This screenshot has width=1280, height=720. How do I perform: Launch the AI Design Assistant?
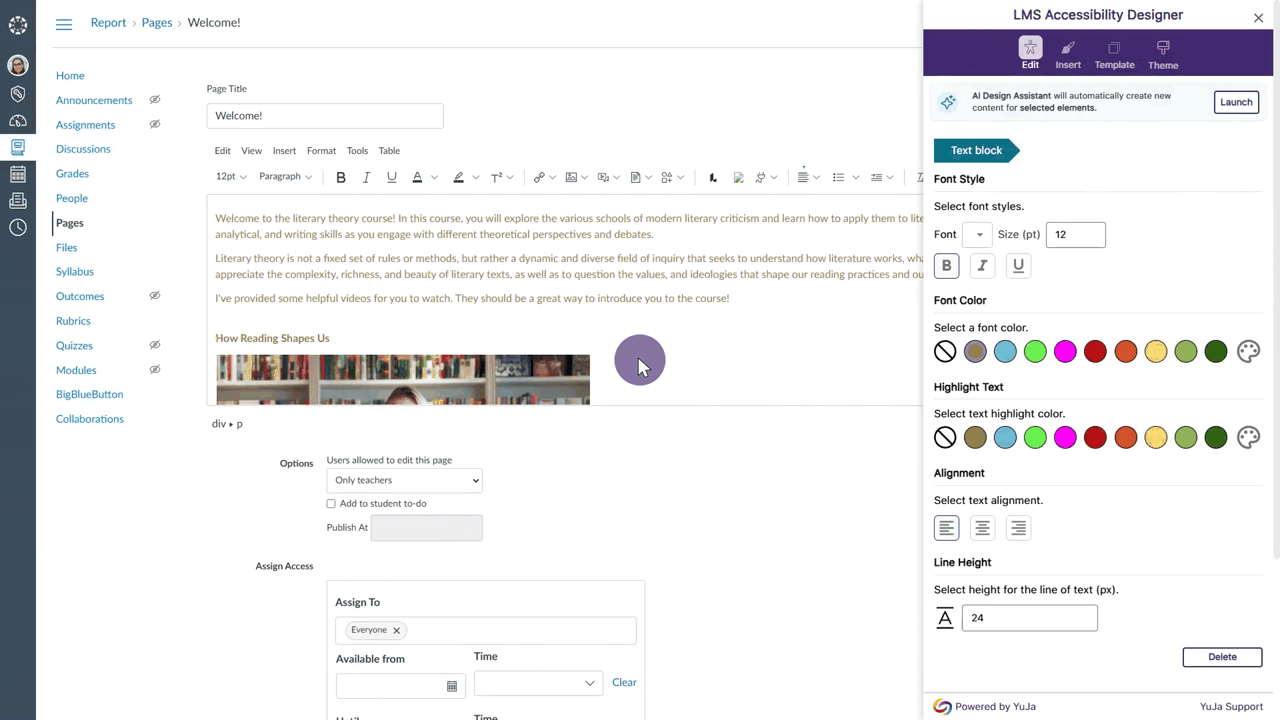1236,102
